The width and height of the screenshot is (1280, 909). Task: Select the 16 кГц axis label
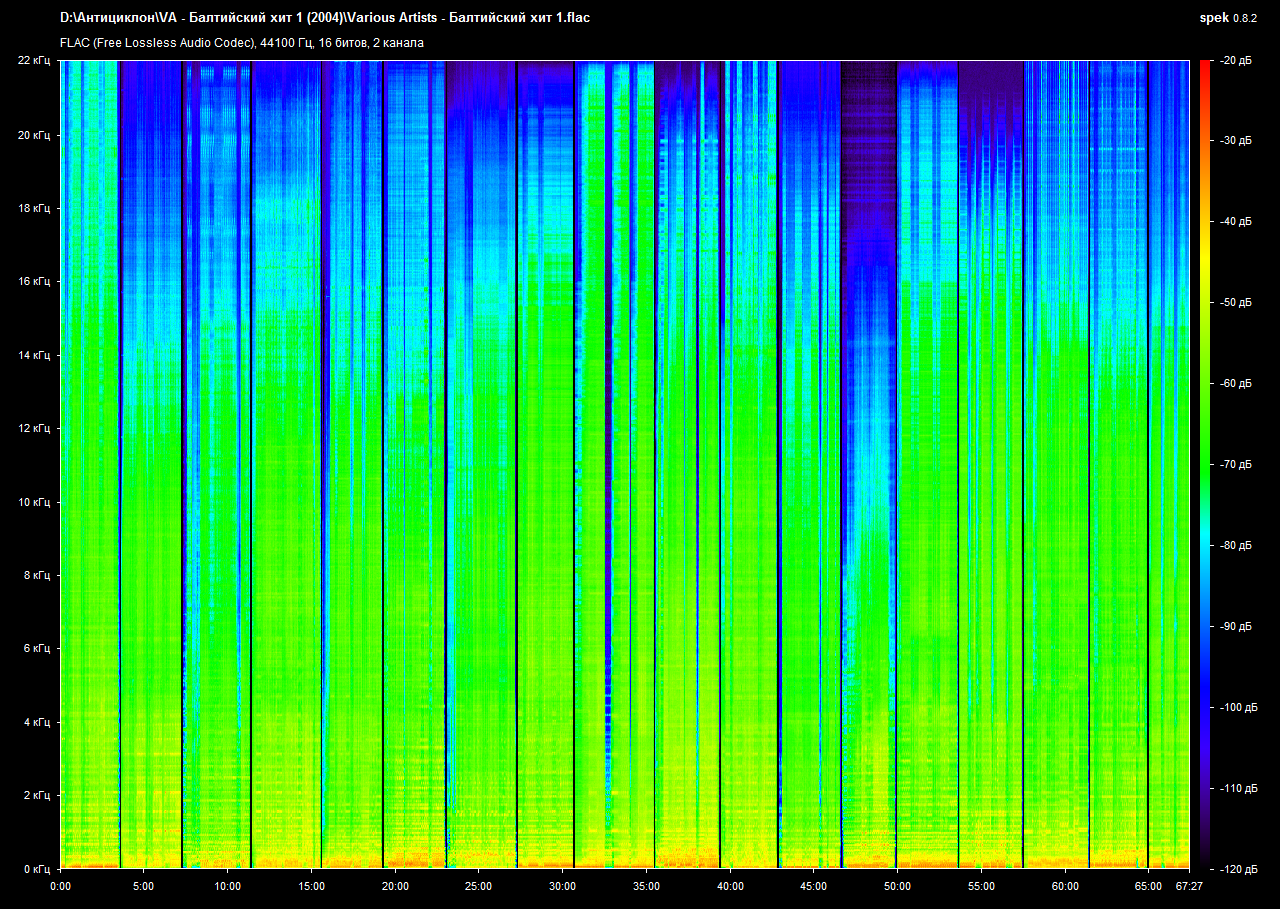tap(34, 282)
